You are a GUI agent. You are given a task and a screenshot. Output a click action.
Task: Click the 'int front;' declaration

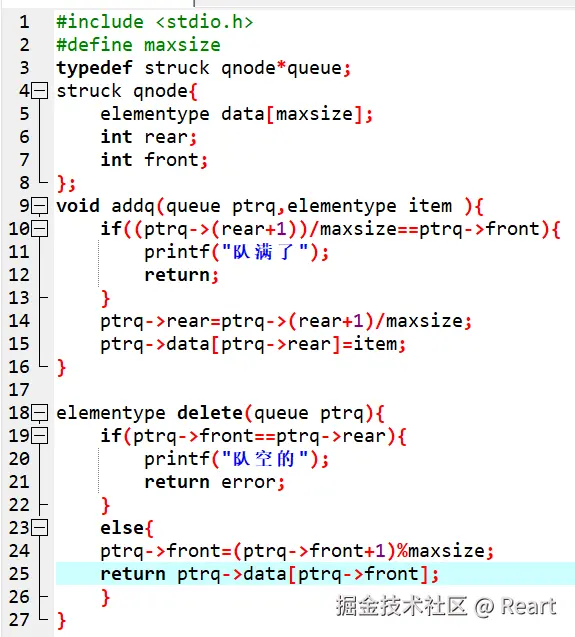(x=154, y=160)
